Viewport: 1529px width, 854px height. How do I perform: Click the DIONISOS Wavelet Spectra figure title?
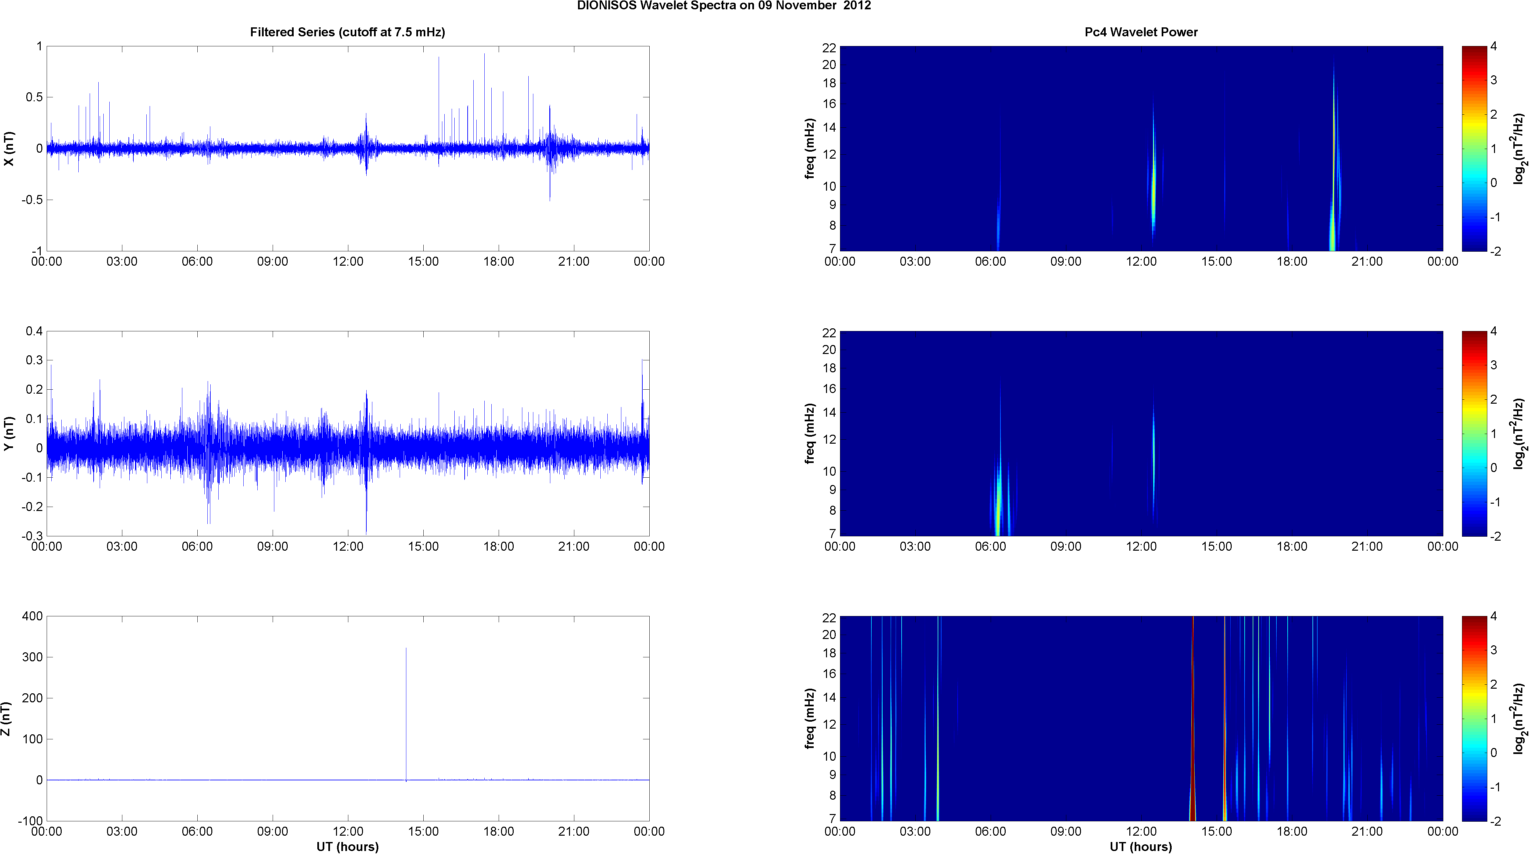click(723, 6)
